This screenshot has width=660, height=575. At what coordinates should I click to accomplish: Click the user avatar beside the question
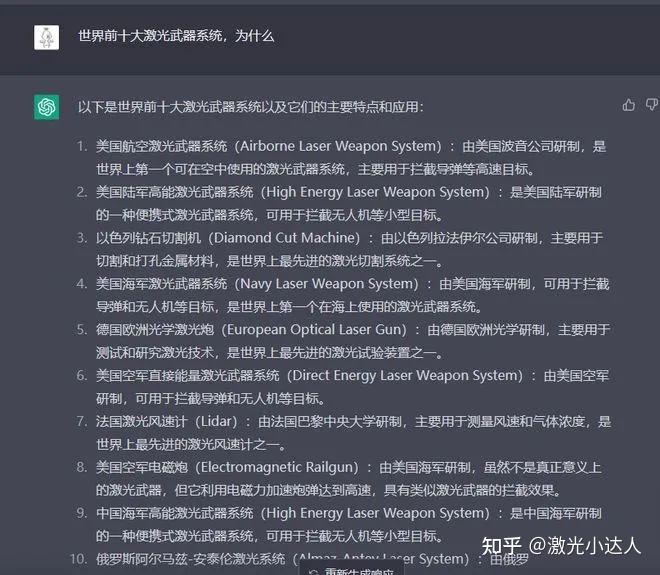(46, 37)
